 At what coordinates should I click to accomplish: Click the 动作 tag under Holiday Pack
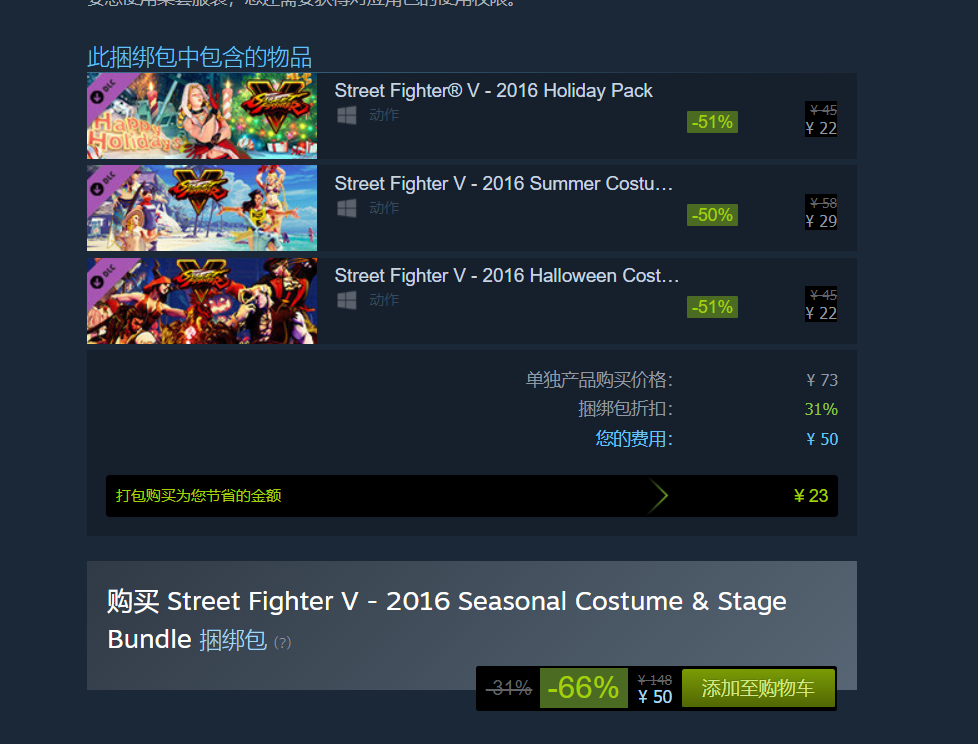384,116
